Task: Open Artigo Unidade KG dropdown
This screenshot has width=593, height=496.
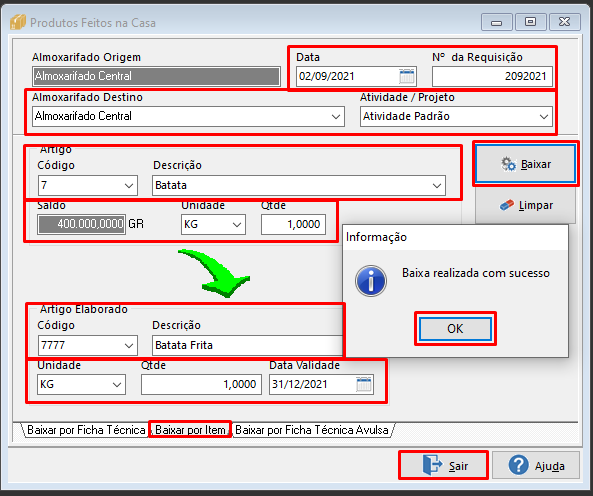Action: click(x=237, y=225)
